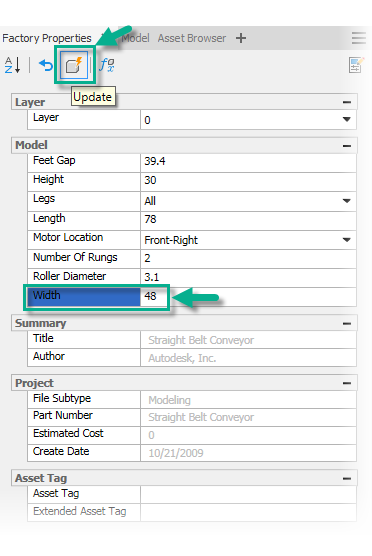This screenshot has width=372, height=556.
Task: Select the Create Date label
Action: pyautogui.click(x=84, y=452)
